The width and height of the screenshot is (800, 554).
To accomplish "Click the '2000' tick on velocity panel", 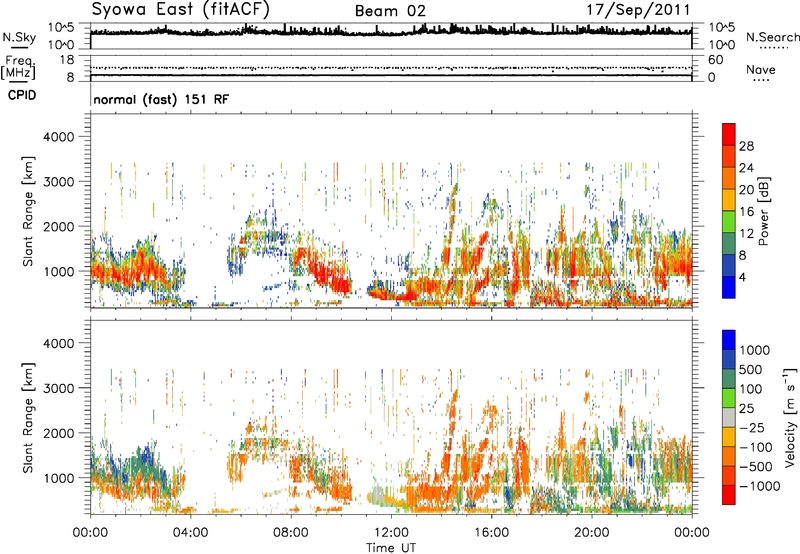I will click(x=58, y=433).
